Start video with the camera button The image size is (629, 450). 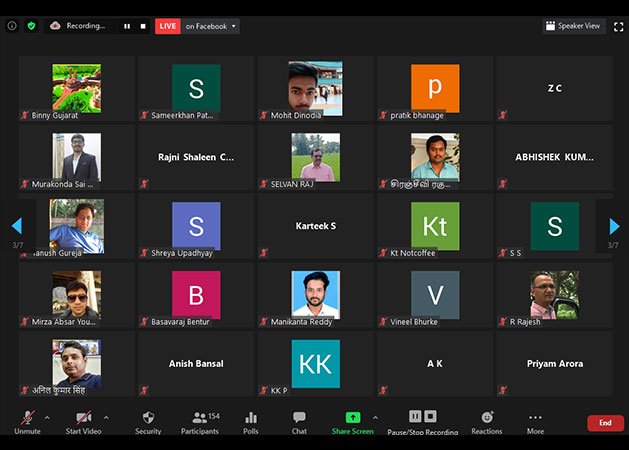coord(83,421)
